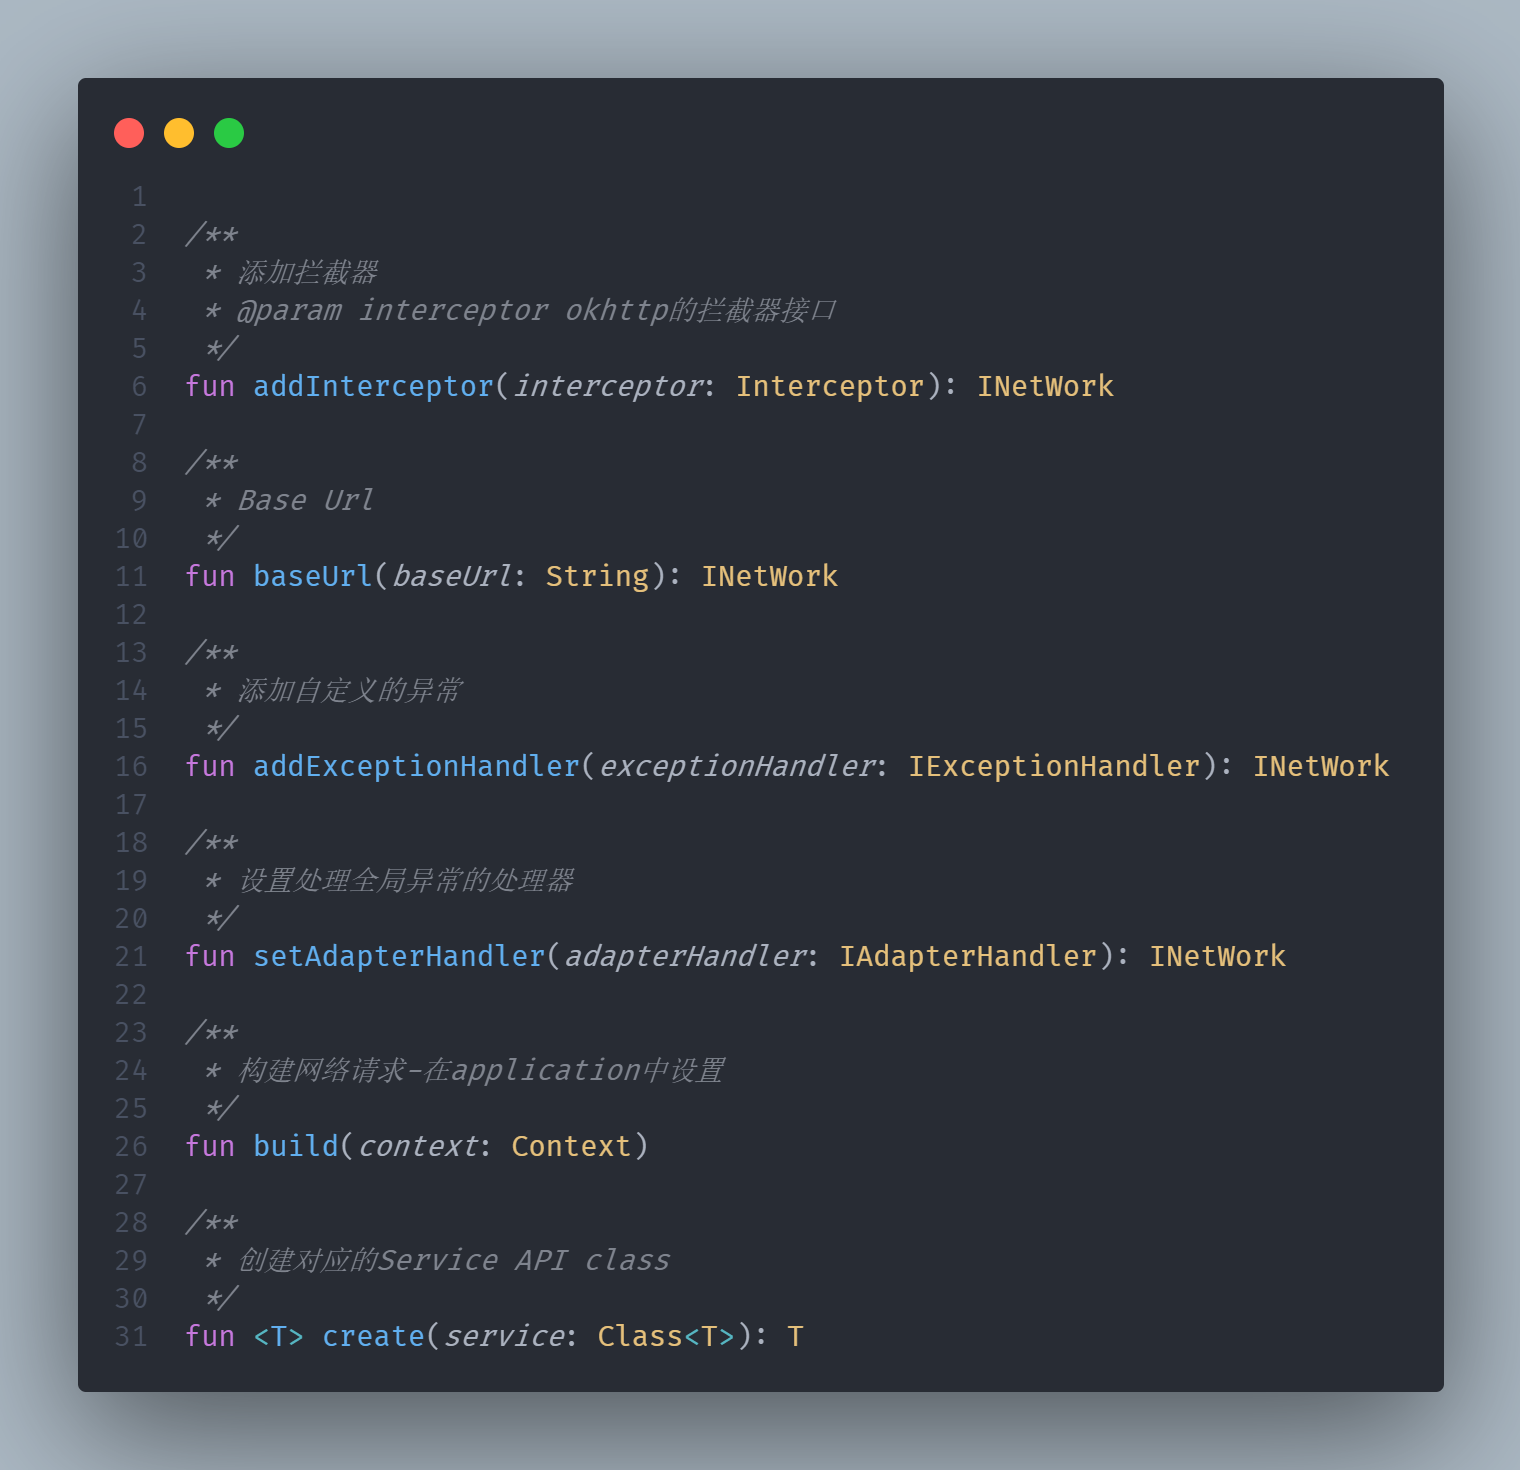Click the yellow minimize dot
This screenshot has height=1470, width=1520.
179,133
